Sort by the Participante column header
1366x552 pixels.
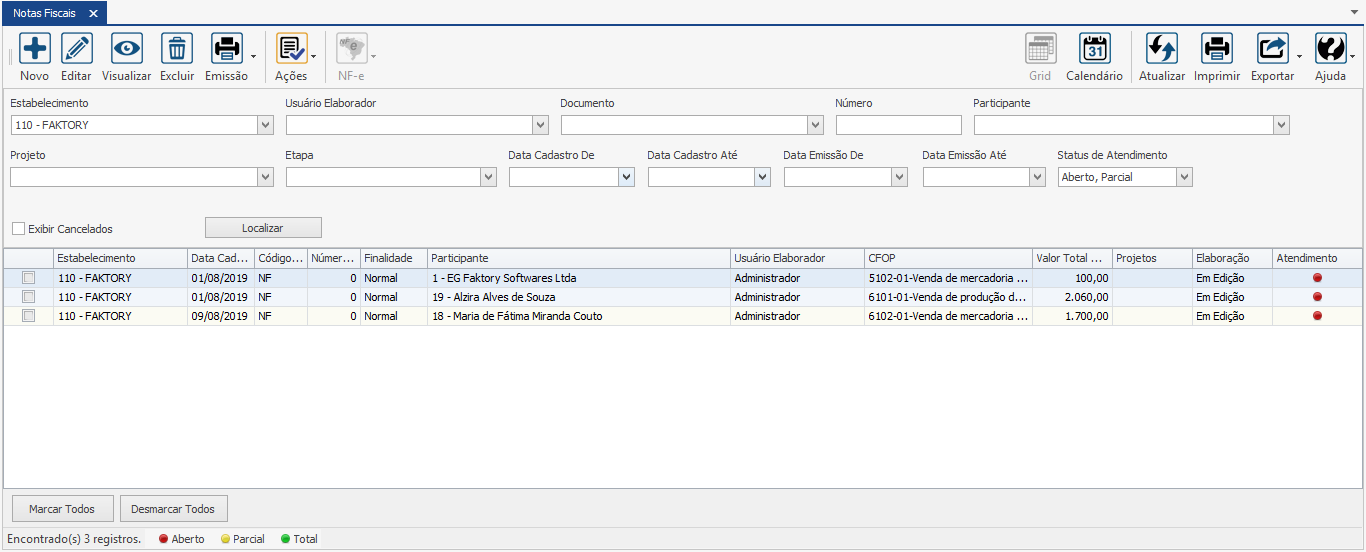coord(578,258)
